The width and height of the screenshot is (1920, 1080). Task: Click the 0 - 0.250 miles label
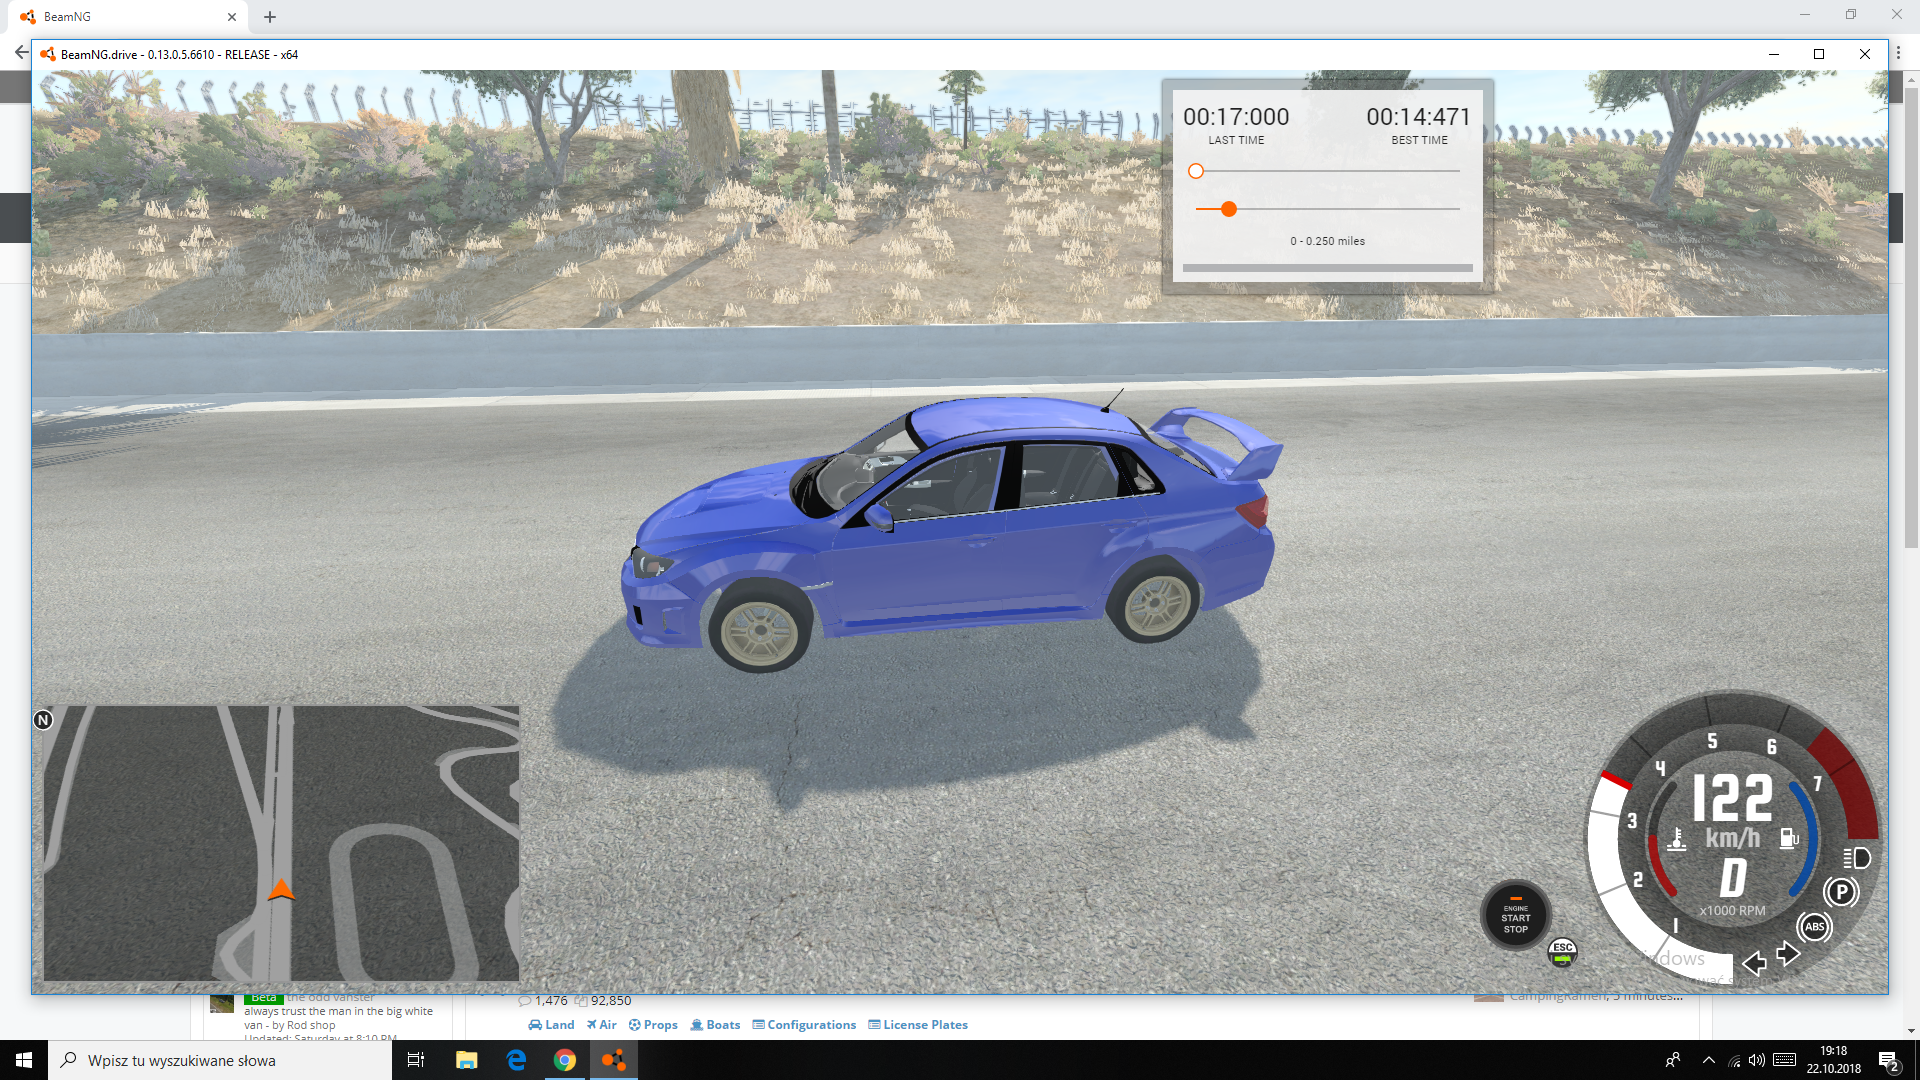(1327, 241)
